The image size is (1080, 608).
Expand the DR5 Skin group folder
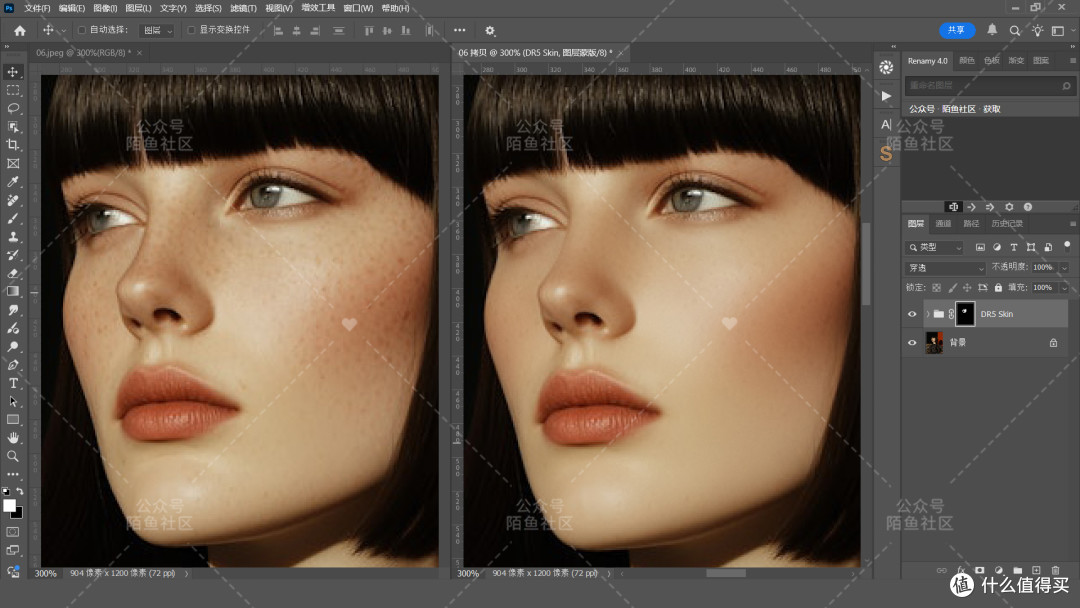(x=928, y=314)
